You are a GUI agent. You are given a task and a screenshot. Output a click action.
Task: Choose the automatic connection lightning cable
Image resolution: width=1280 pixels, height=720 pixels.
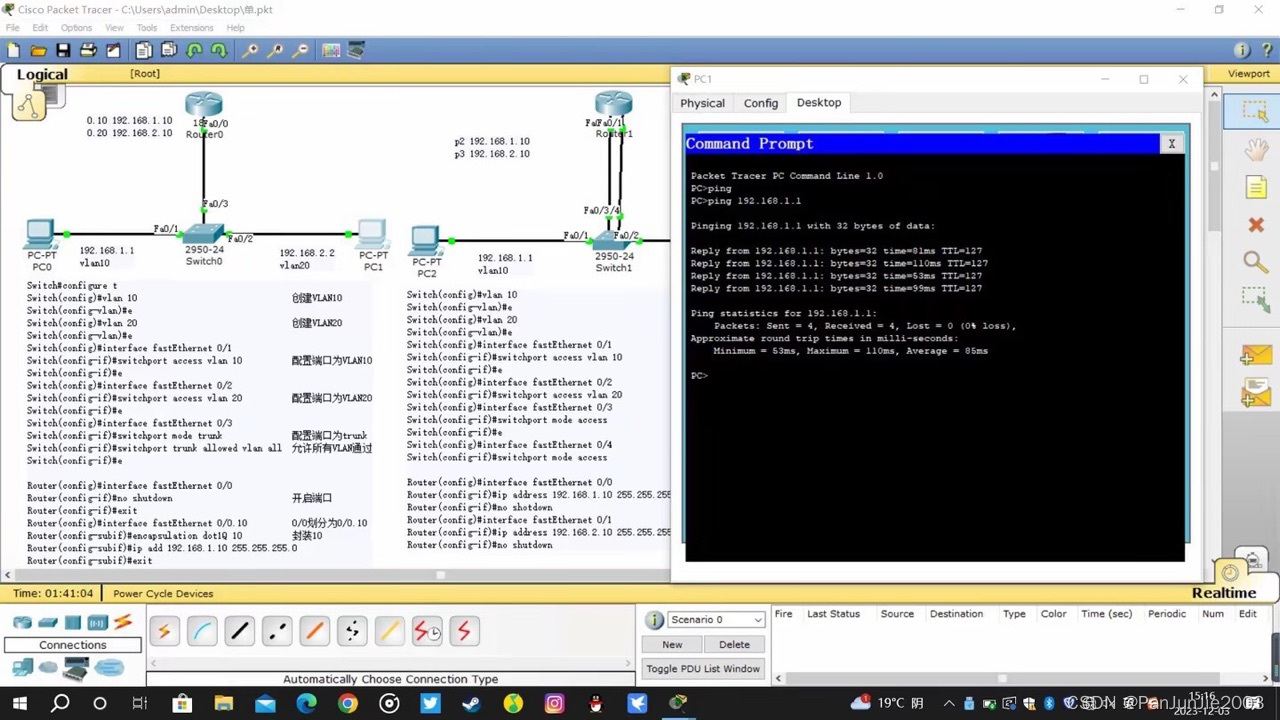click(x=164, y=631)
